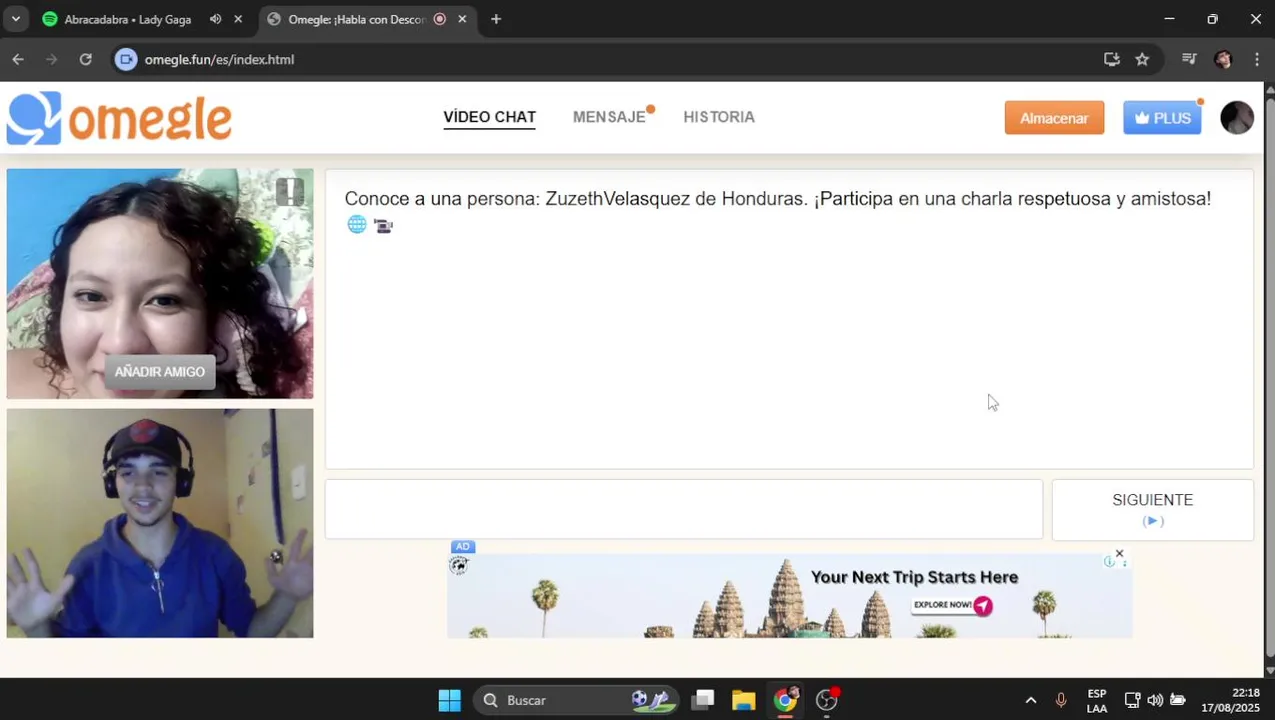Switch to the Spotify Abracadabra tab

(x=127, y=19)
